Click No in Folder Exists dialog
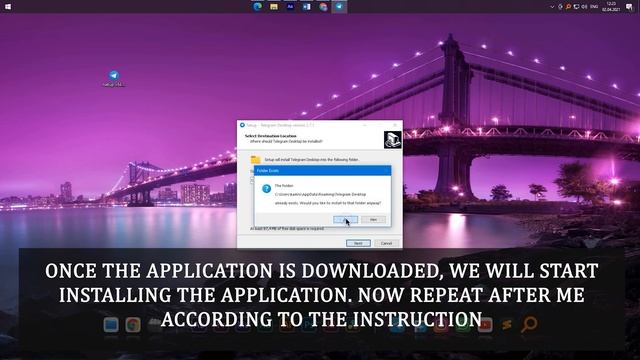The height and width of the screenshot is (360, 640). coord(373,220)
